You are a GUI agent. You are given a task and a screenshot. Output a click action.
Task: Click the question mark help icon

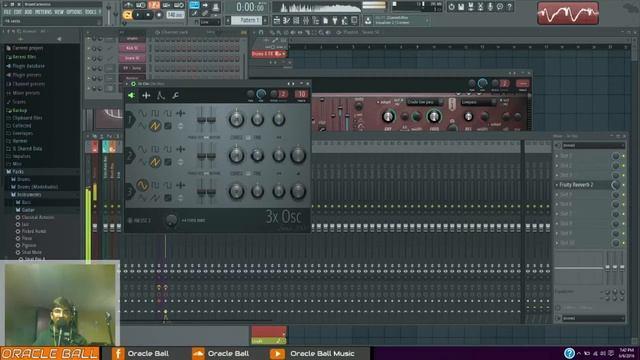click(x=509, y=7)
